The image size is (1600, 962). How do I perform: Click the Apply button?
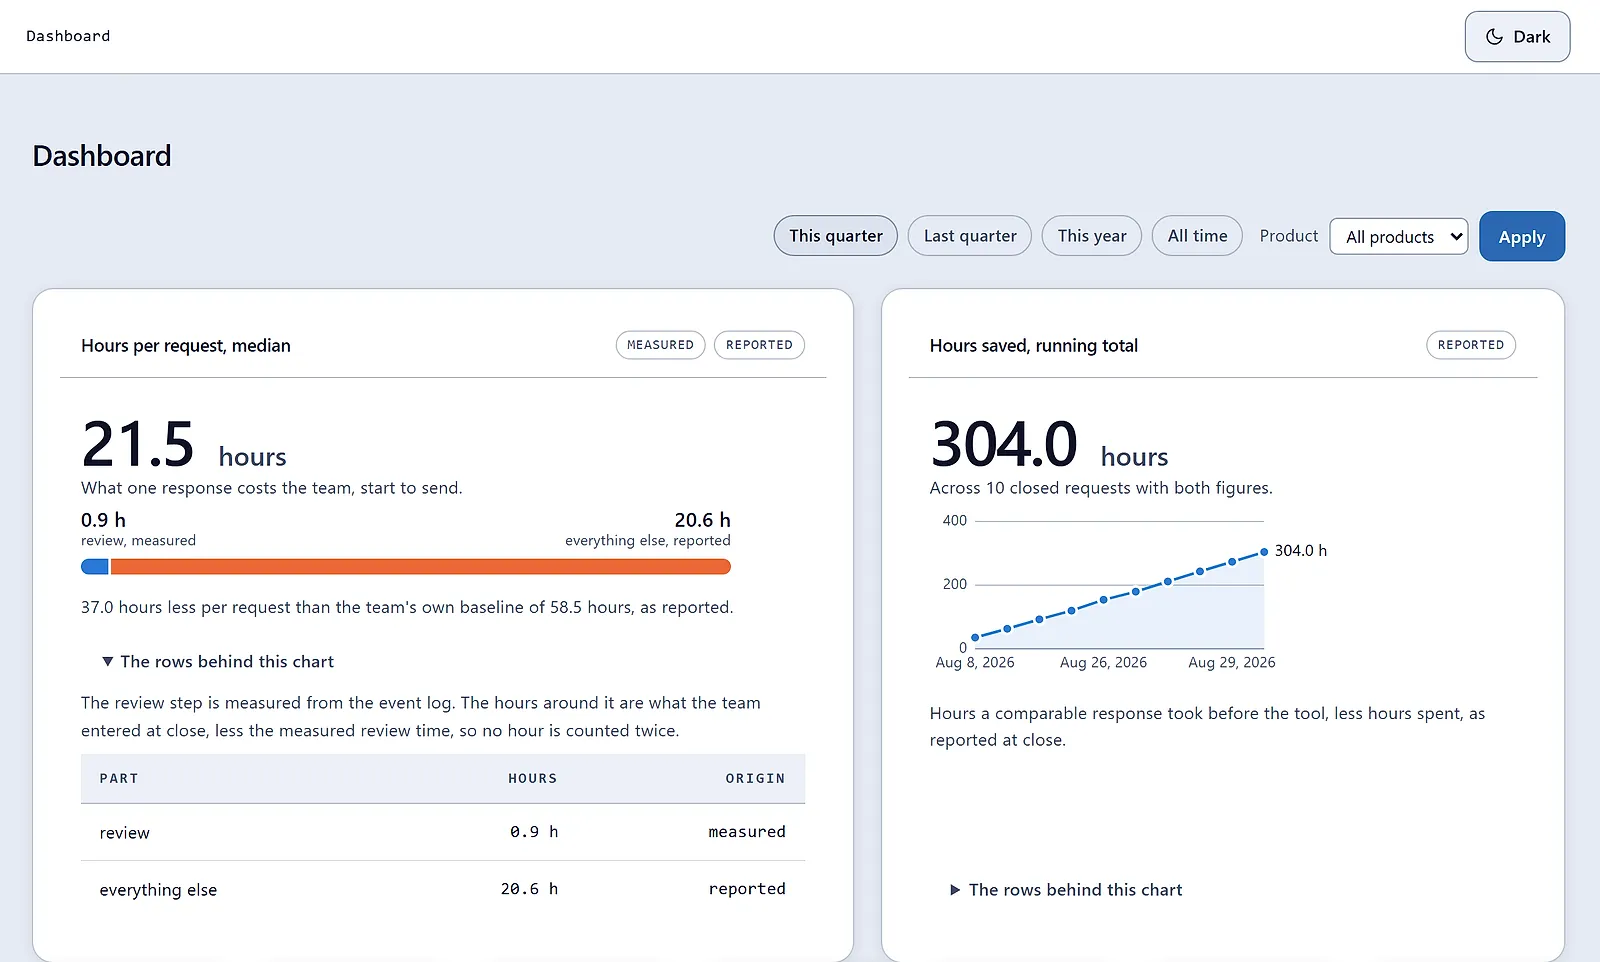[1522, 237]
